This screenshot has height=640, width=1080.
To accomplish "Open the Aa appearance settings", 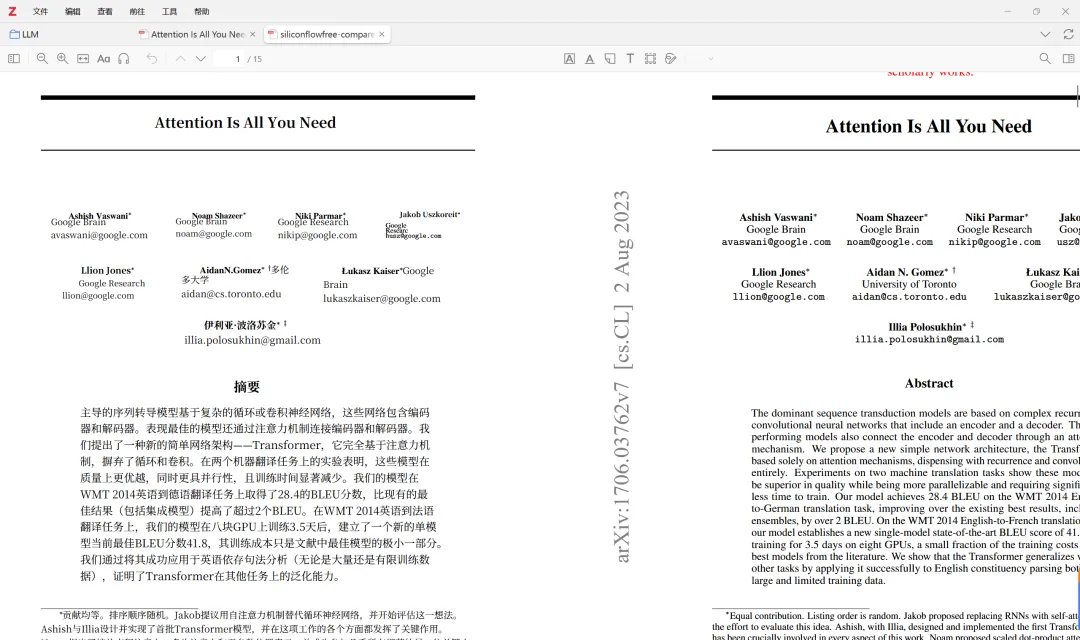I will (103, 59).
